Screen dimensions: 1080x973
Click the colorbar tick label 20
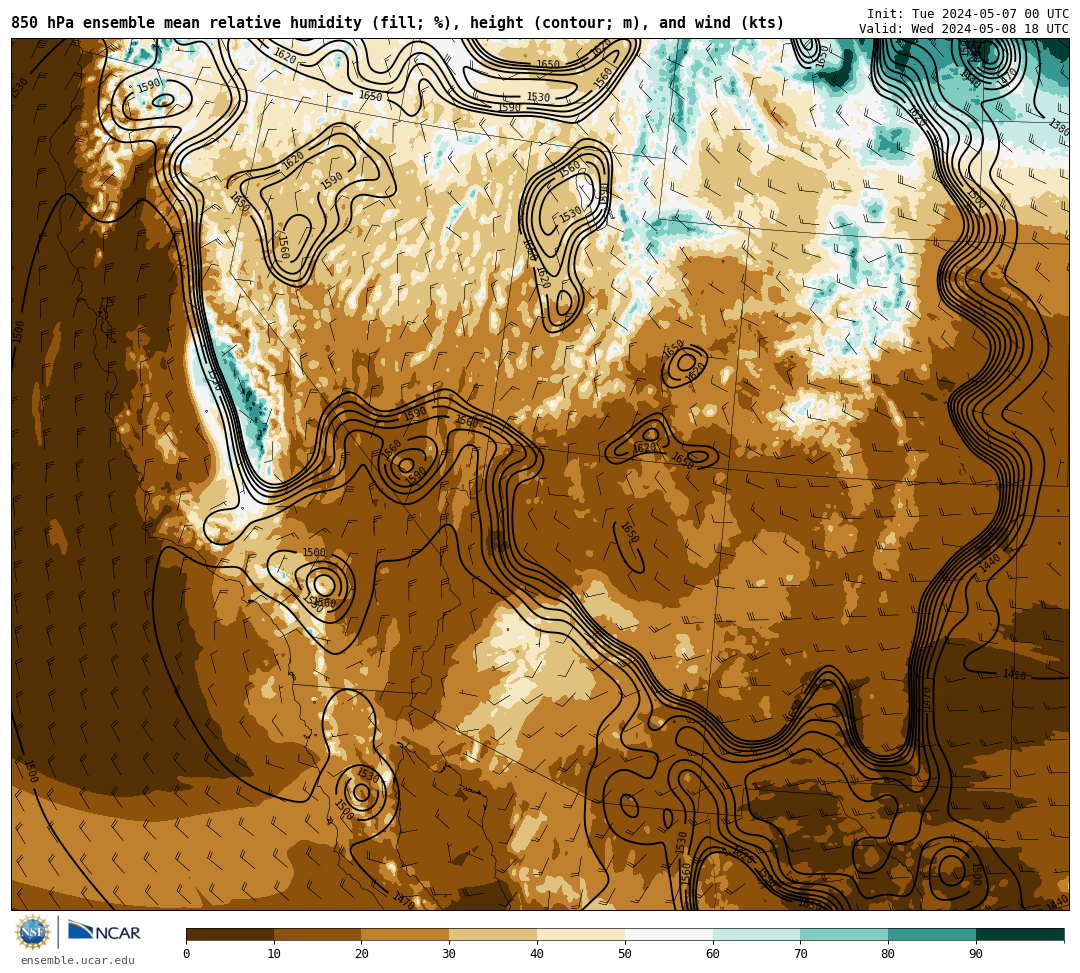pos(362,954)
